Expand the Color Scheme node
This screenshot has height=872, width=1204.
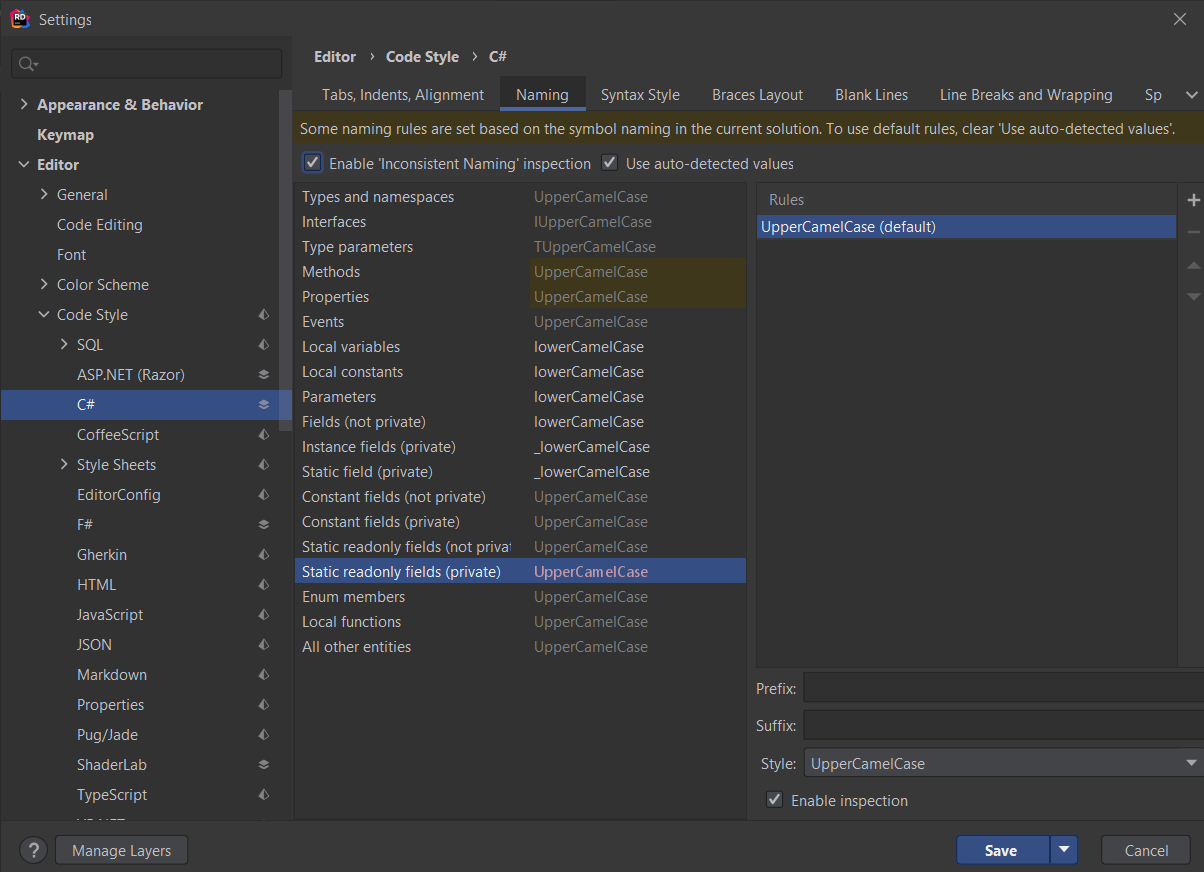[44, 284]
